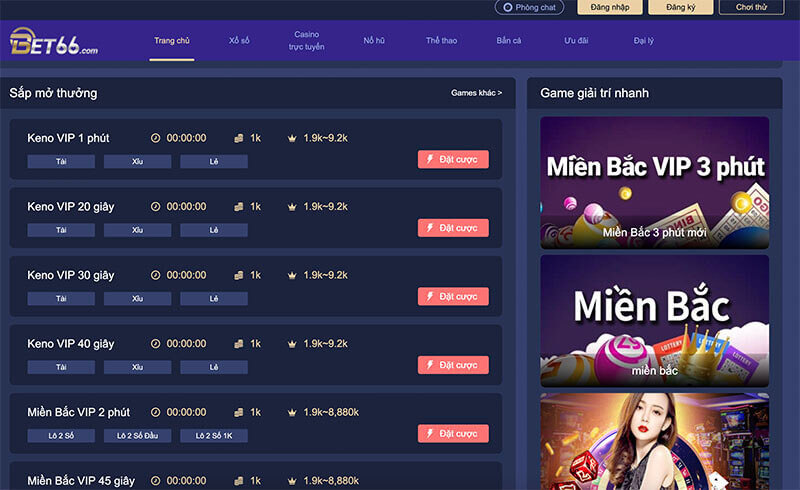Click crown icon in Keno VIP 30 giây

coord(292,275)
